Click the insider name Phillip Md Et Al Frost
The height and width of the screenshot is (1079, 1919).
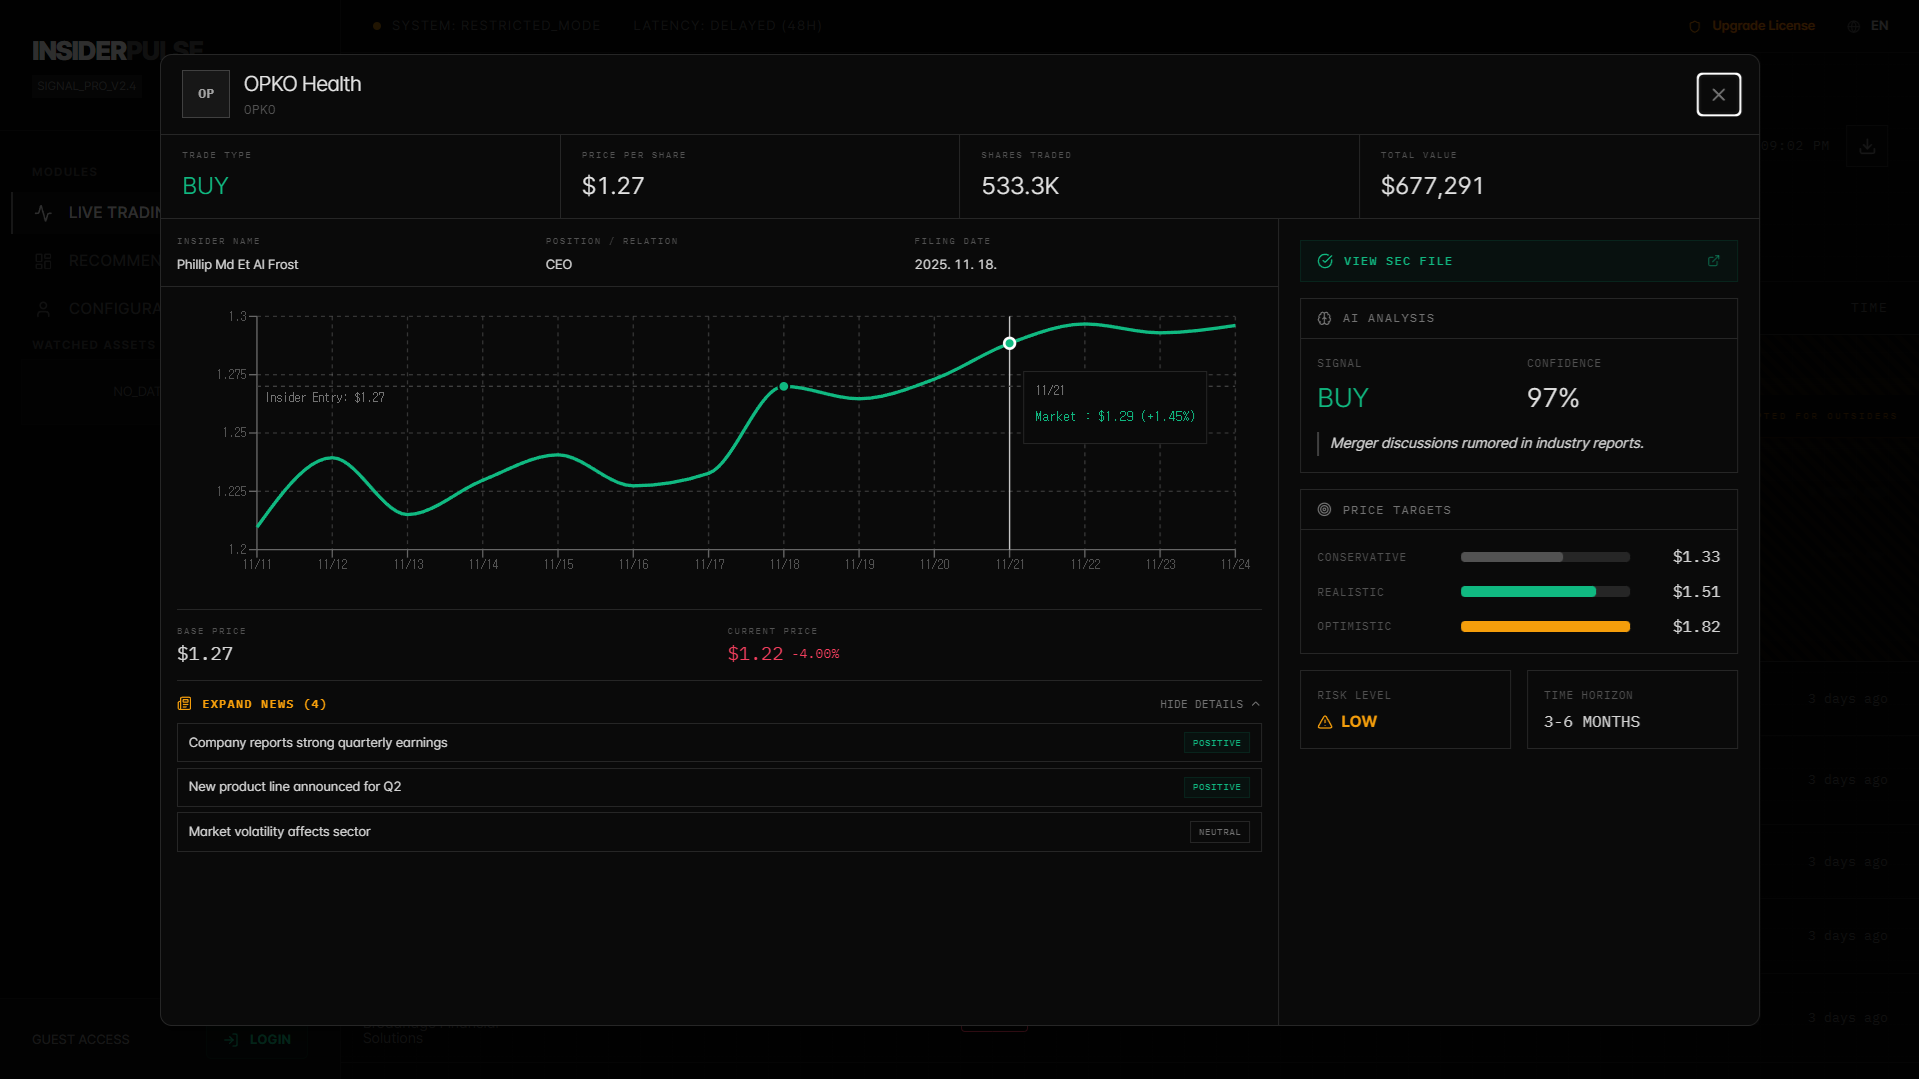pyautogui.click(x=237, y=265)
